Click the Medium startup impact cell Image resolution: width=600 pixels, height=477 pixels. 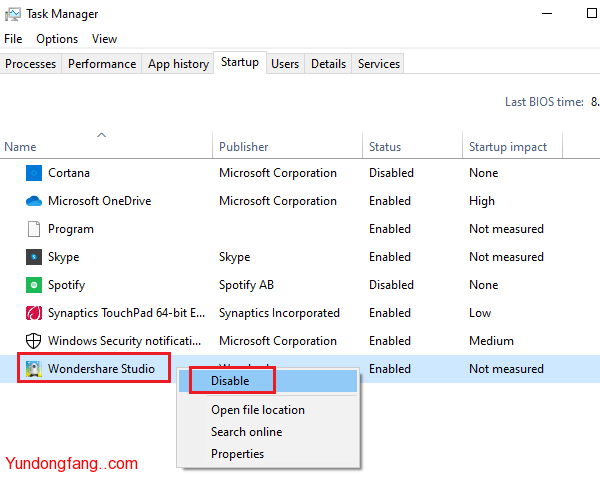(491, 341)
